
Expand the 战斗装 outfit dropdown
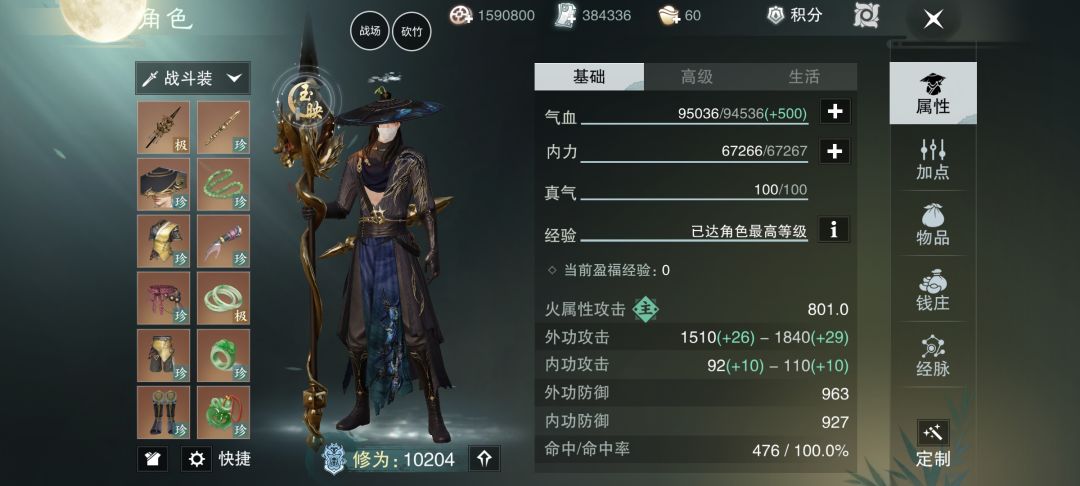coord(193,78)
